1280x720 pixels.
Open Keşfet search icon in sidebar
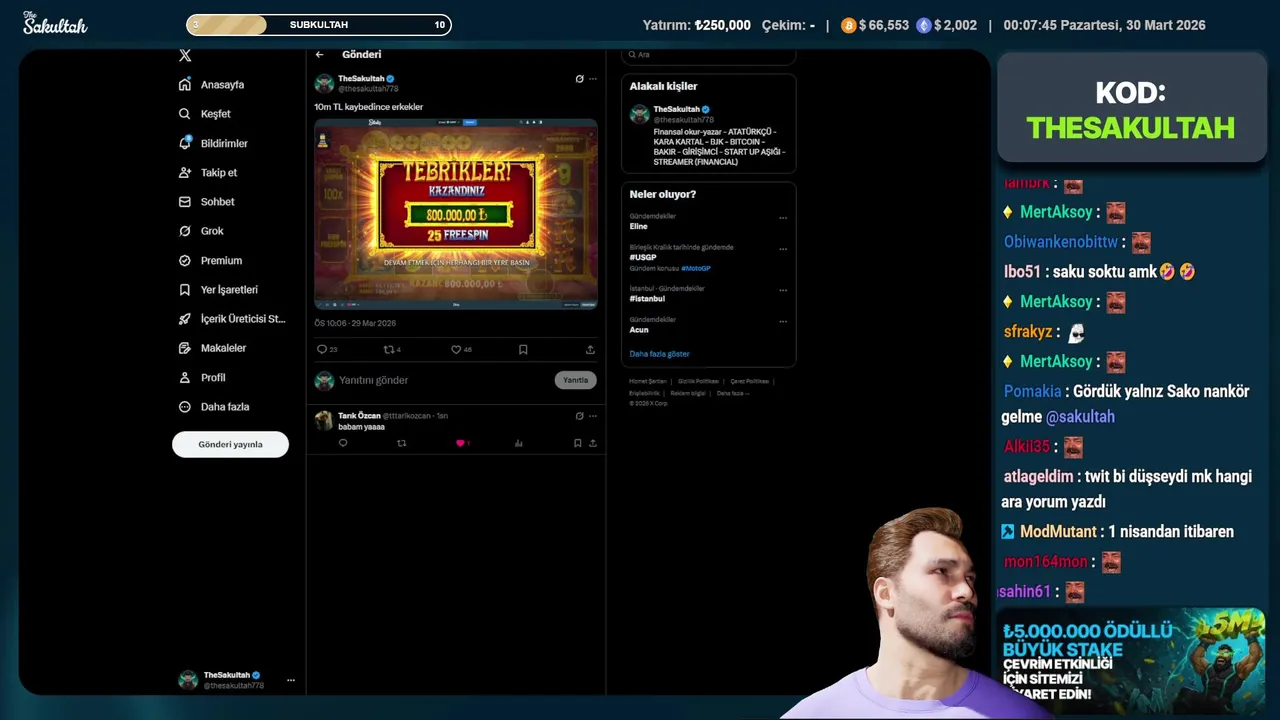click(185, 114)
